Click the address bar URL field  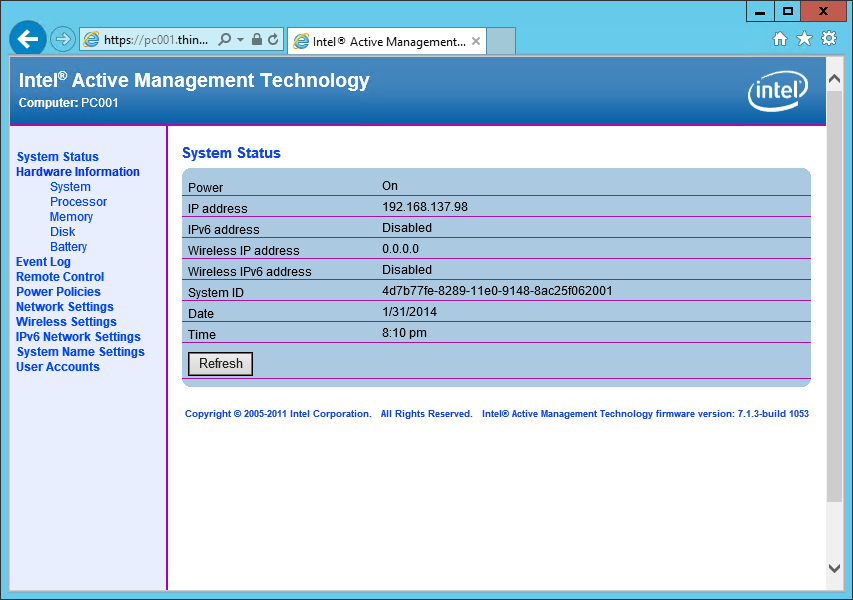pyautogui.click(x=156, y=40)
